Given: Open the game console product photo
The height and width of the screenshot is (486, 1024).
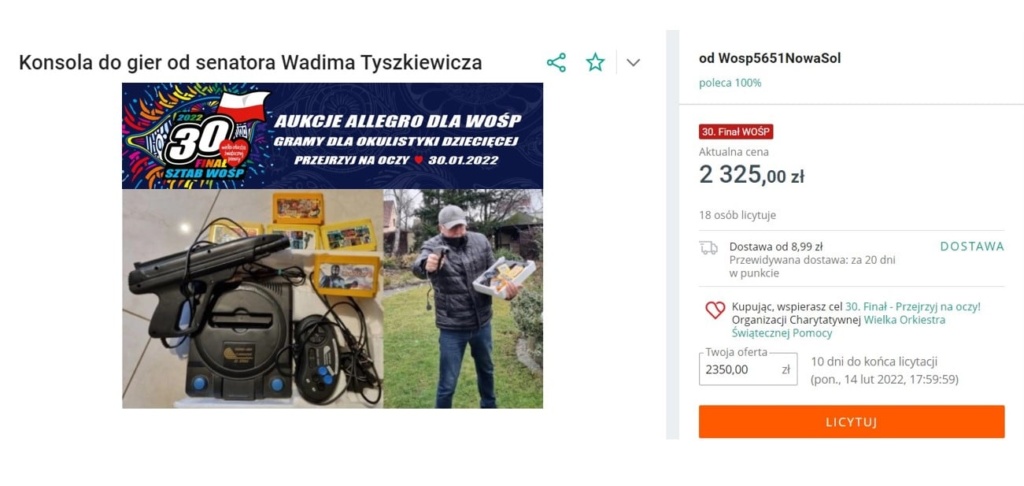Looking at the screenshot, I should click(253, 299).
